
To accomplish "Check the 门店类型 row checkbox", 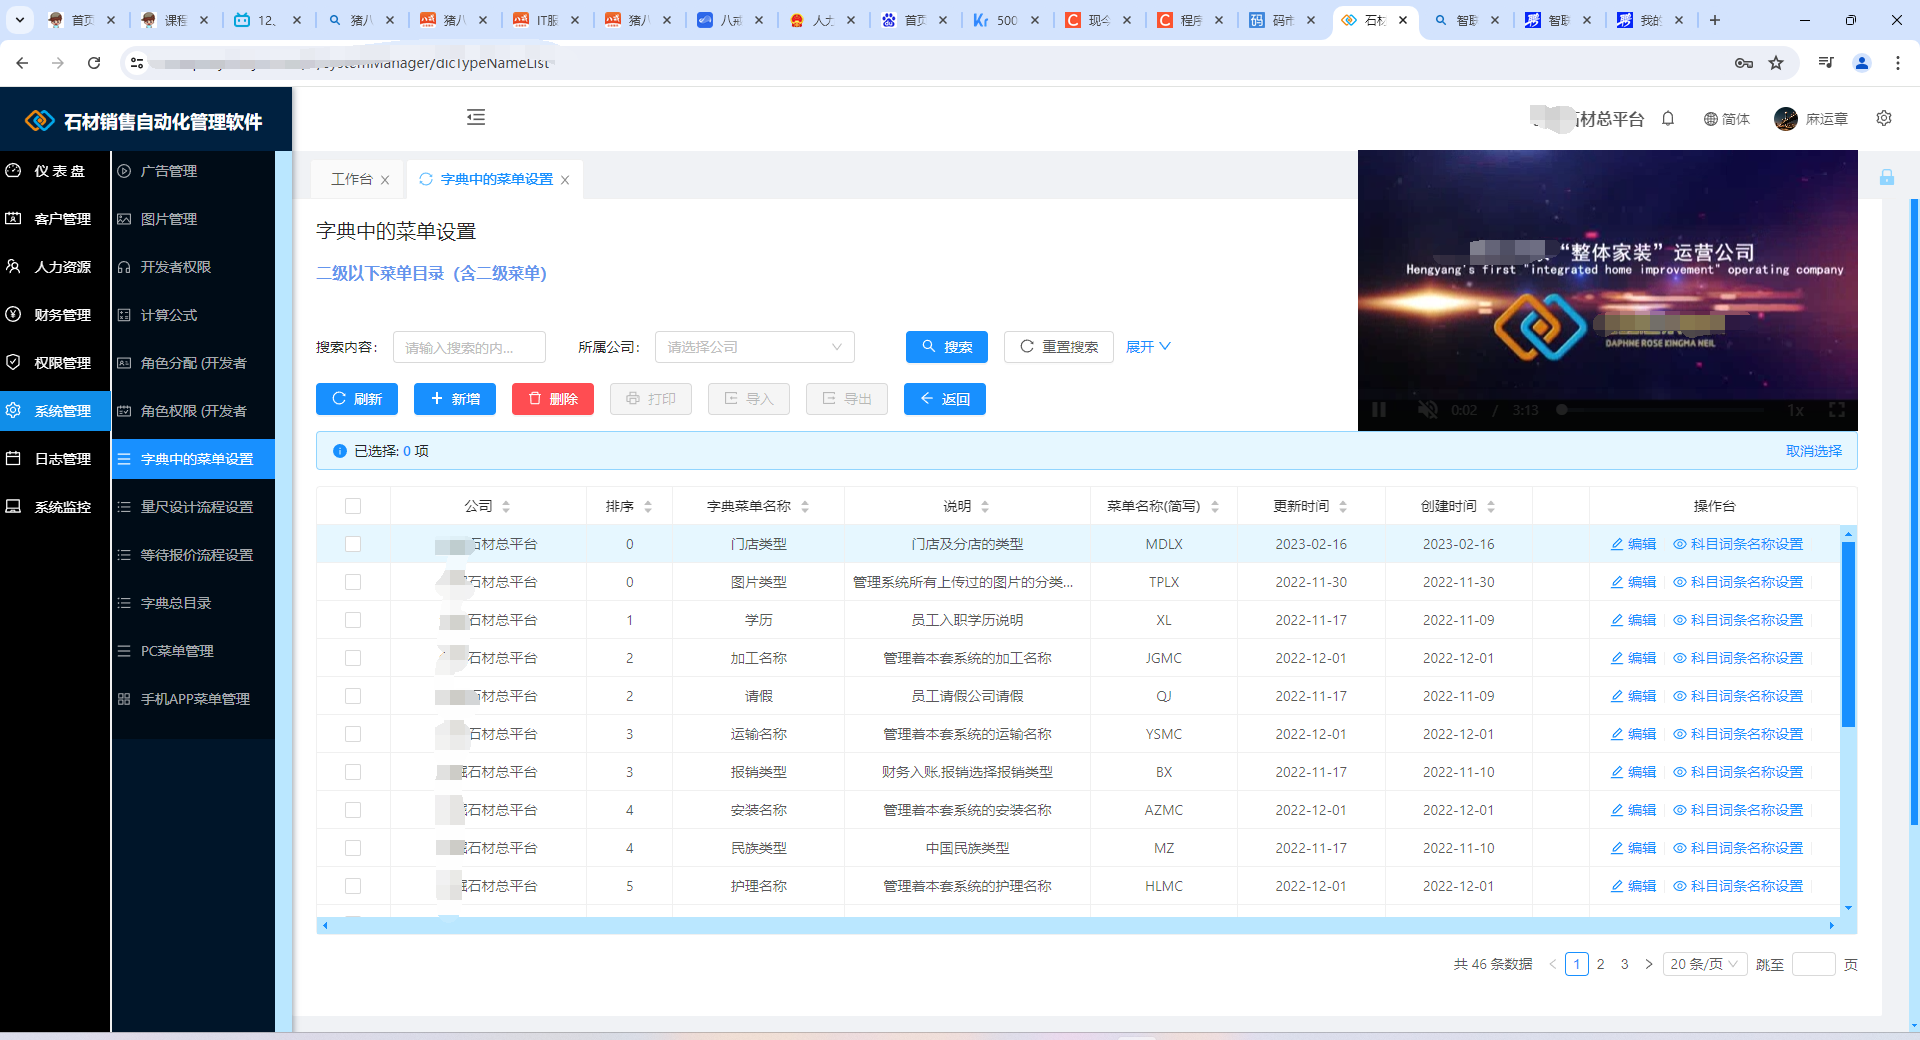I will [353, 544].
